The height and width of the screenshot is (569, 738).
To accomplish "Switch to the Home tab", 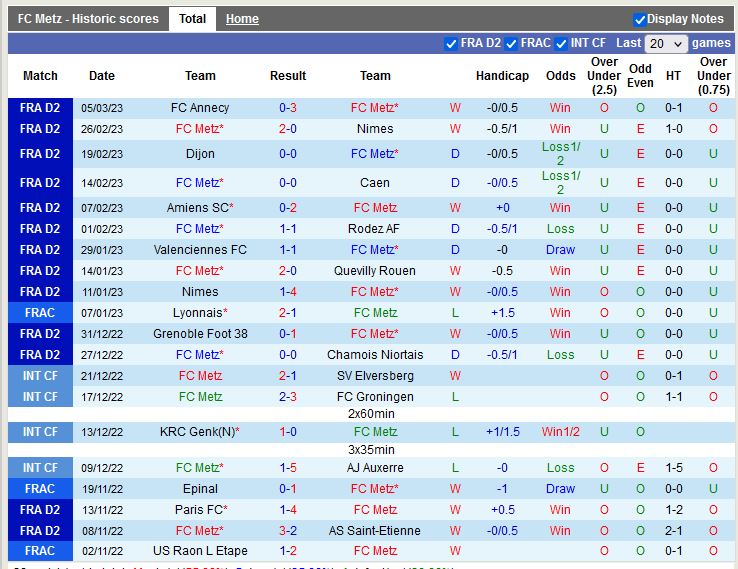I will pos(242,19).
